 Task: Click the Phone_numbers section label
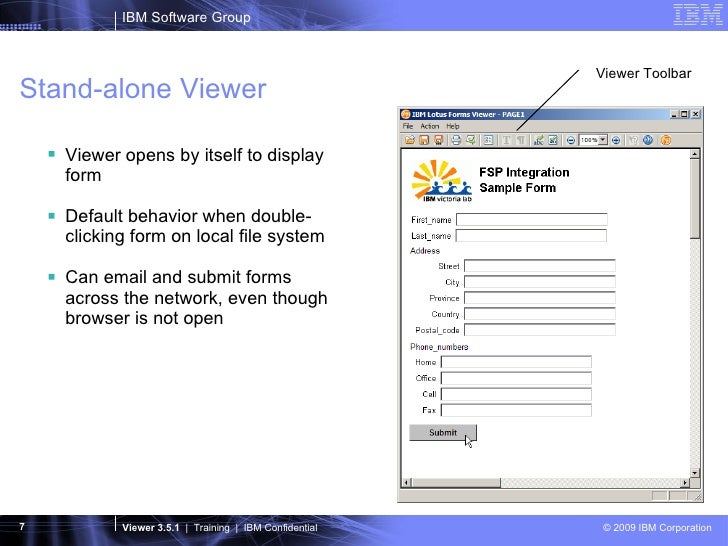439,347
